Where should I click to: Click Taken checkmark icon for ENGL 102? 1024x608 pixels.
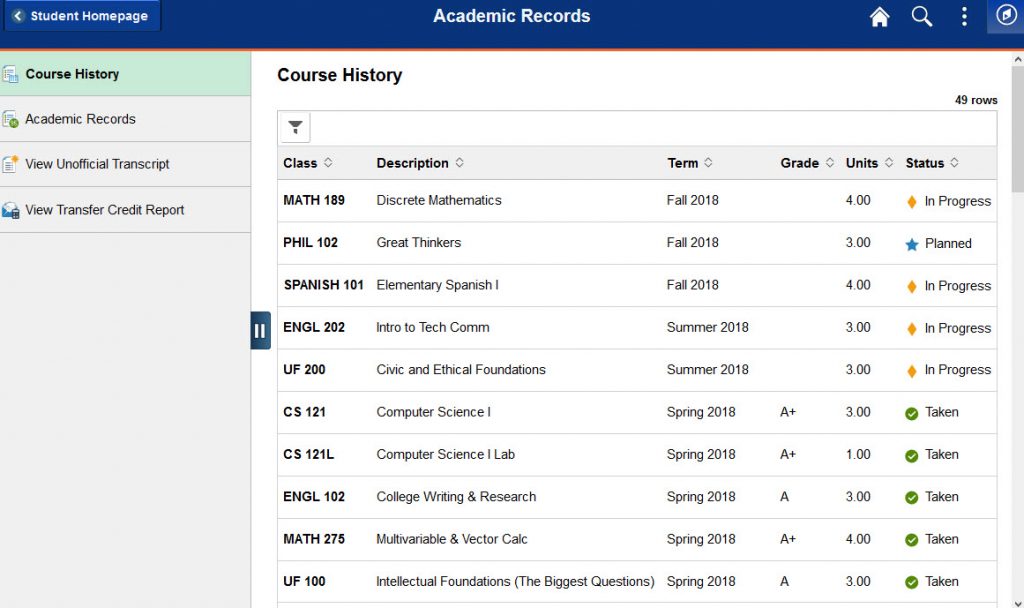(912, 498)
